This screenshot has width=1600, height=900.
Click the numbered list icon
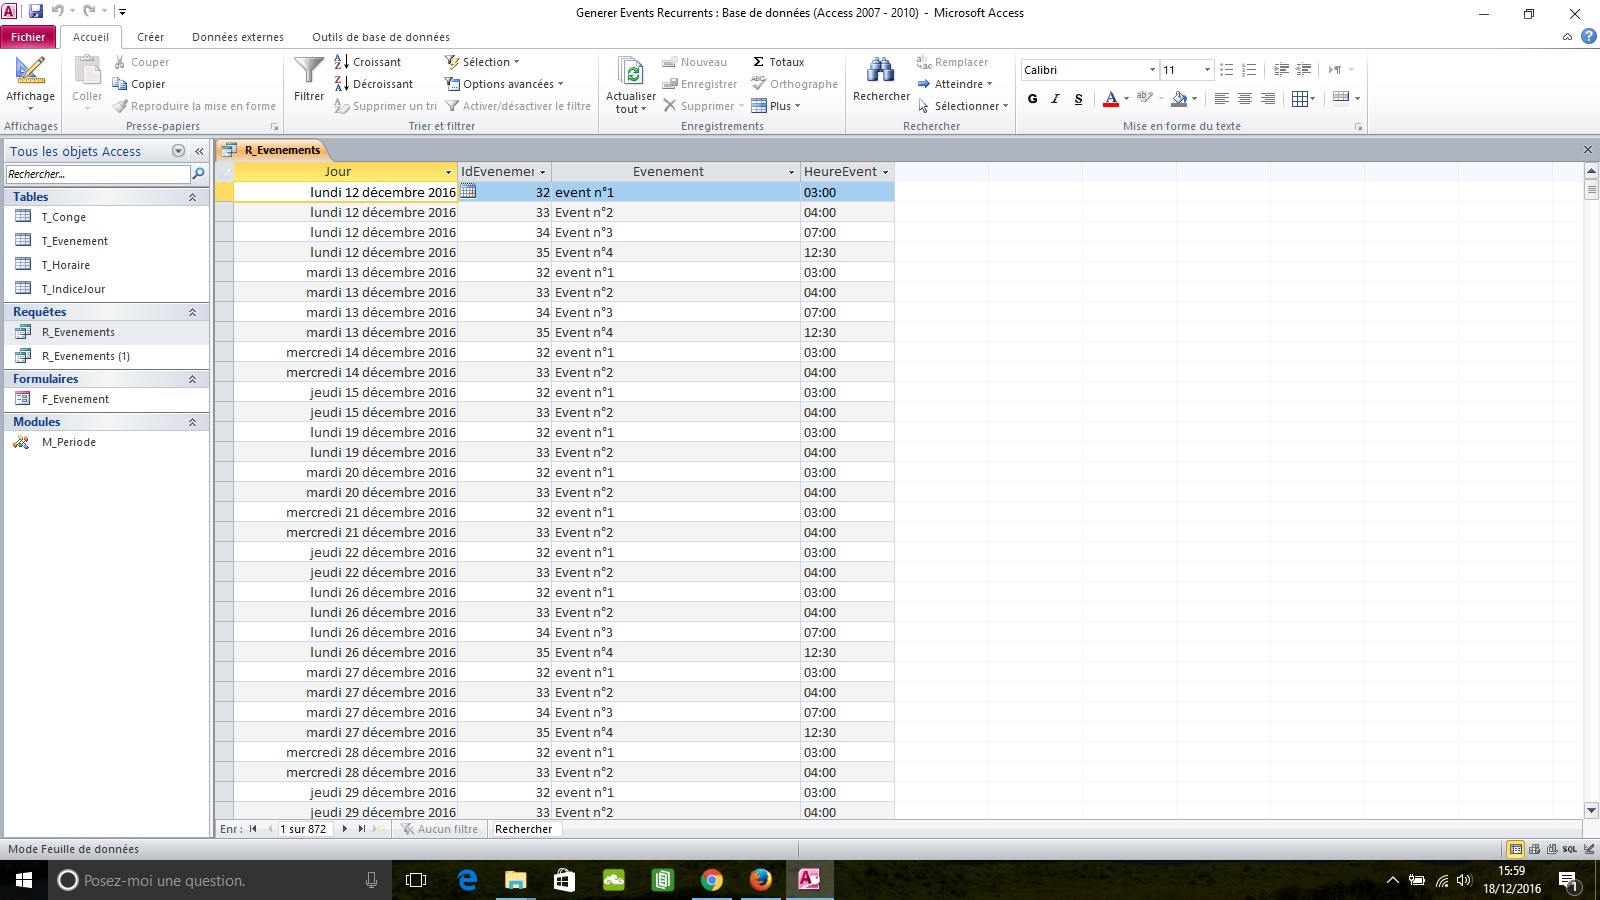point(1248,70)
